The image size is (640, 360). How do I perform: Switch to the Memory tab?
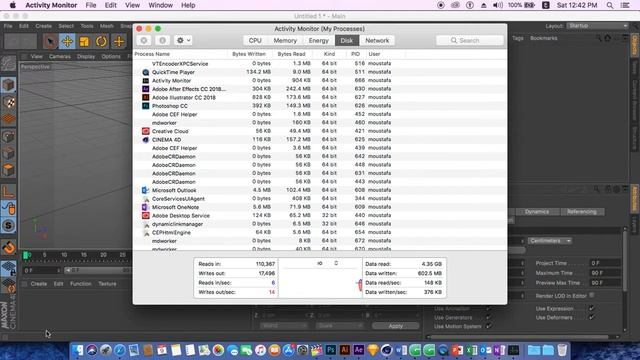coord(285,40)
